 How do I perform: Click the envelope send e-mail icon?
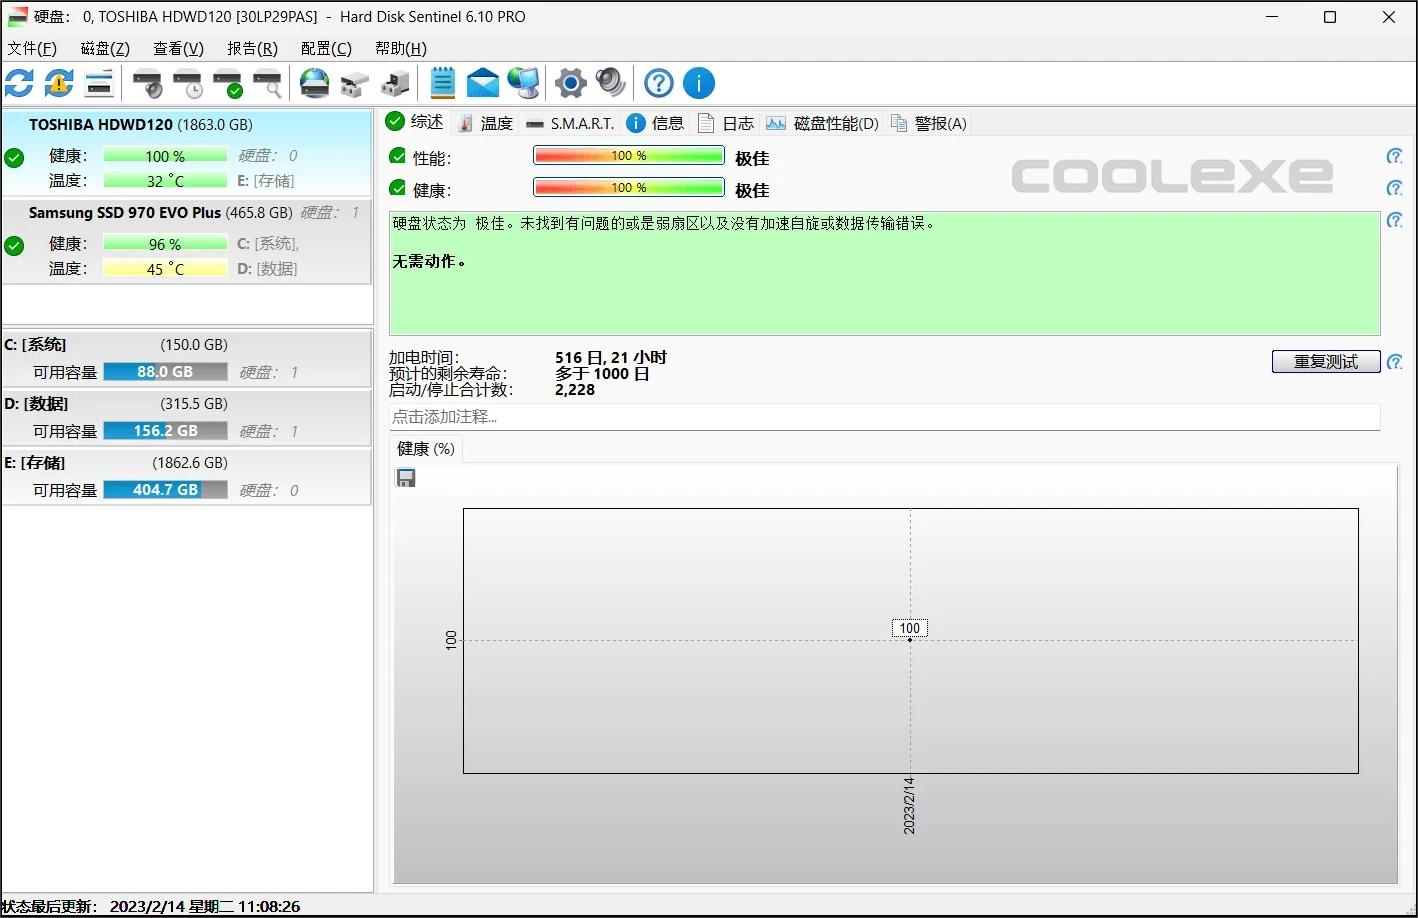tap(483, 83)
